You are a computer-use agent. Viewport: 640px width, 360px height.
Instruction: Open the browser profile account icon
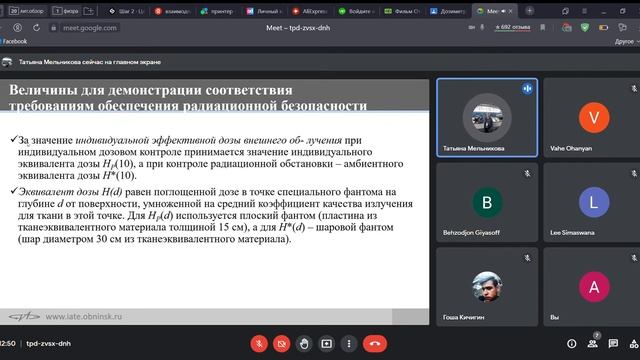tap(18, 28)
